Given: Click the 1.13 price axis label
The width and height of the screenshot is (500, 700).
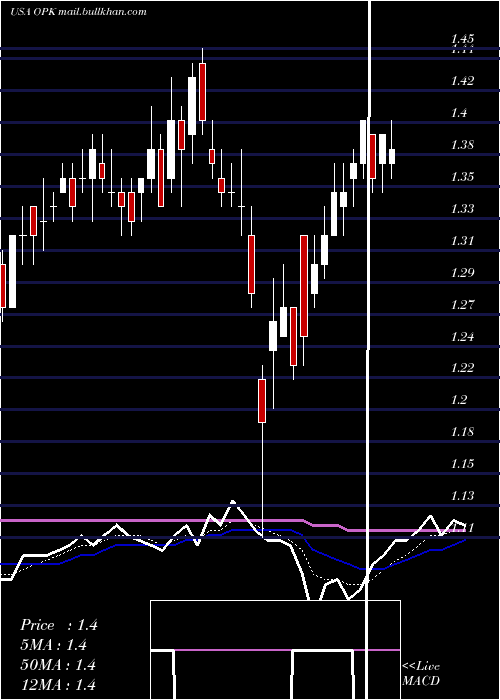Looking at the screenshot, I should click(462, 496).
